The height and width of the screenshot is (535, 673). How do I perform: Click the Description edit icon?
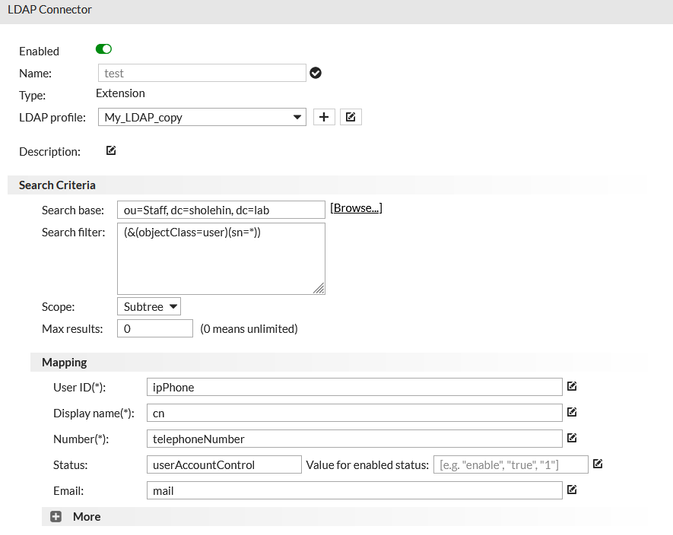pos(111,151)
